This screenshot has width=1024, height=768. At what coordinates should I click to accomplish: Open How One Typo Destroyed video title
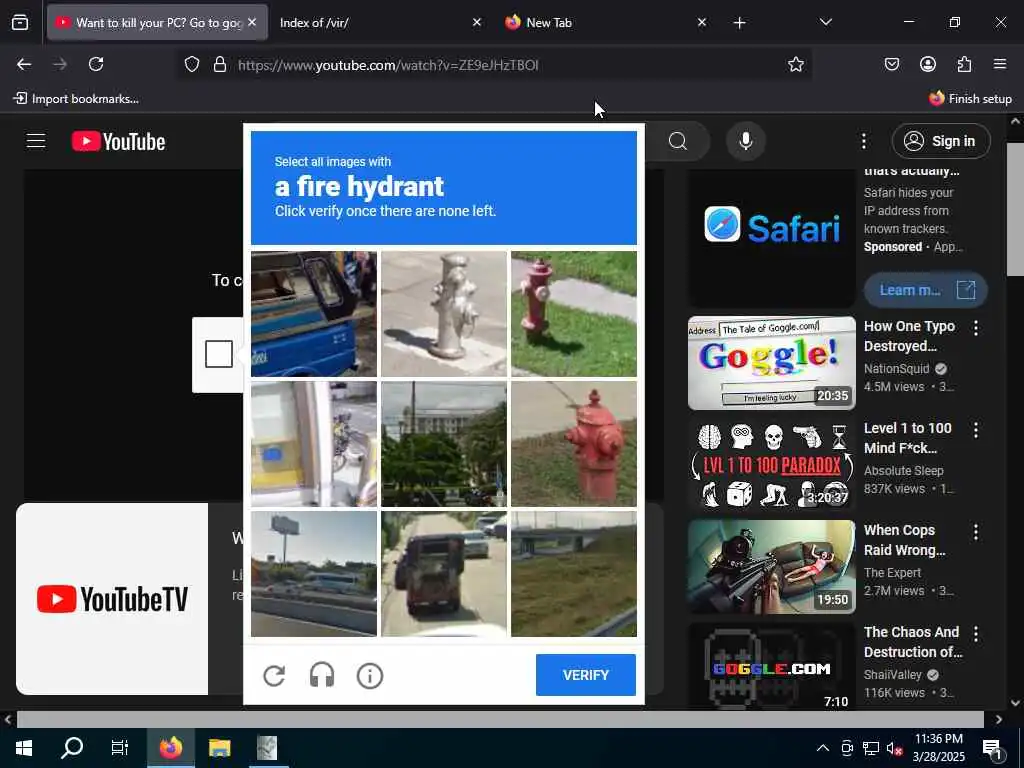910,336
